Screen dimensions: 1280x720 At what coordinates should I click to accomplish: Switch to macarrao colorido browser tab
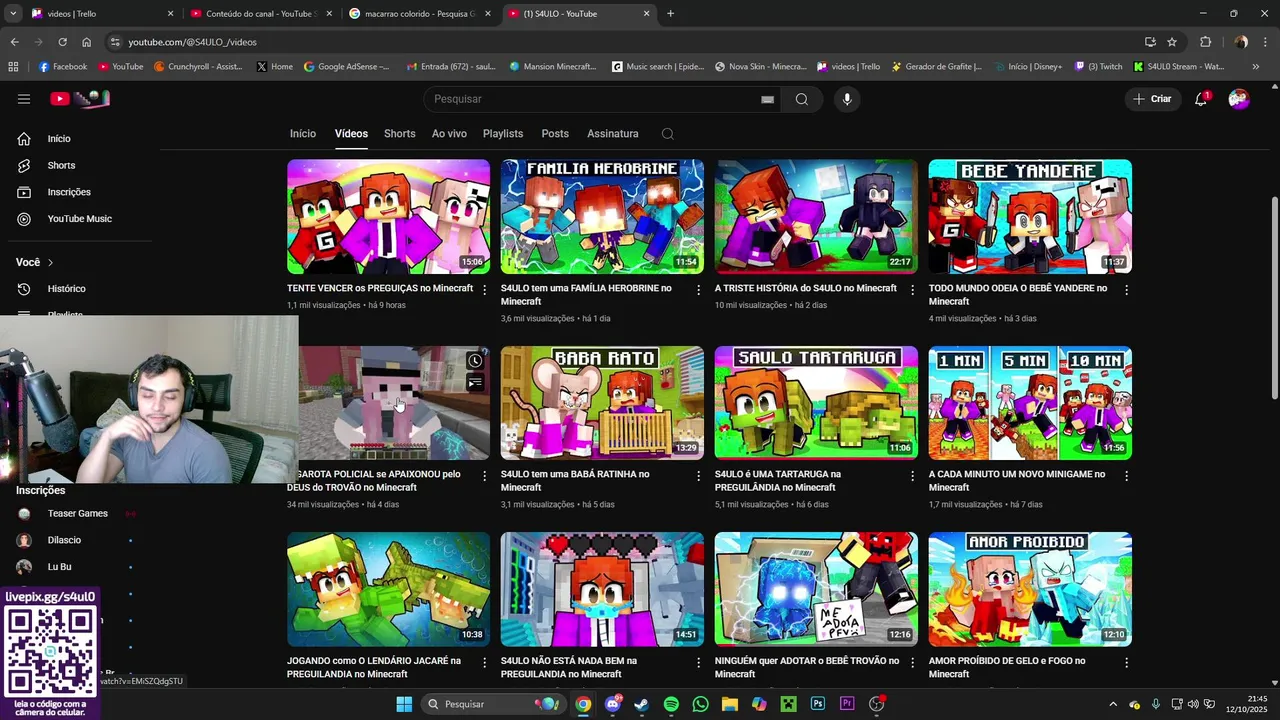tap(420, 14)
